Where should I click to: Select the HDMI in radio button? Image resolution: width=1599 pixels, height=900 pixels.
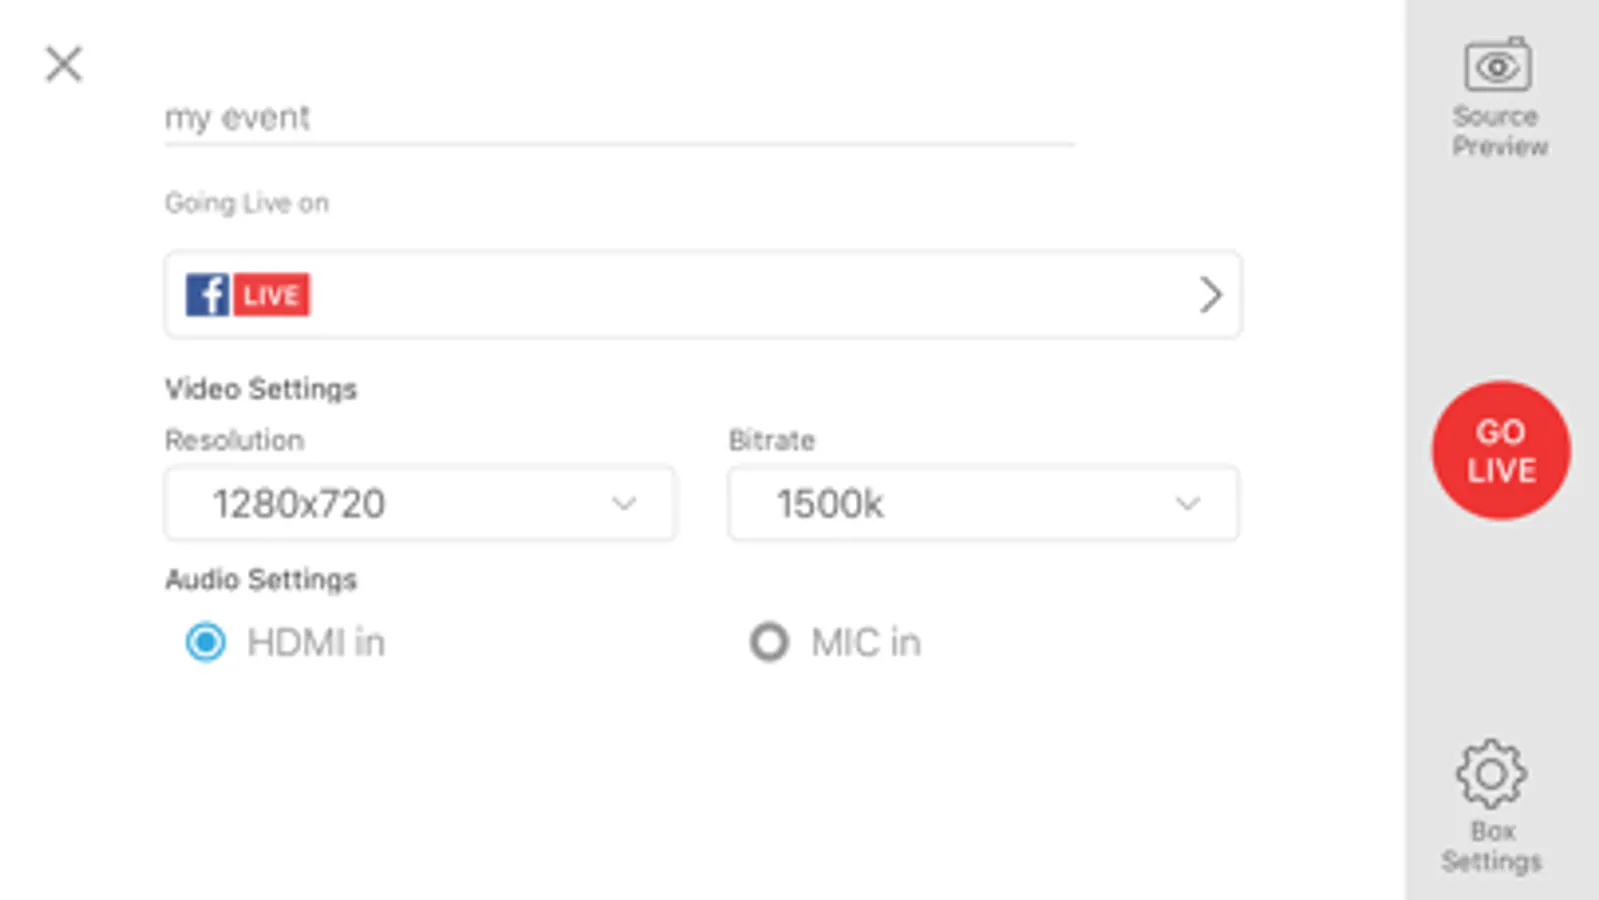coord(206,642)
